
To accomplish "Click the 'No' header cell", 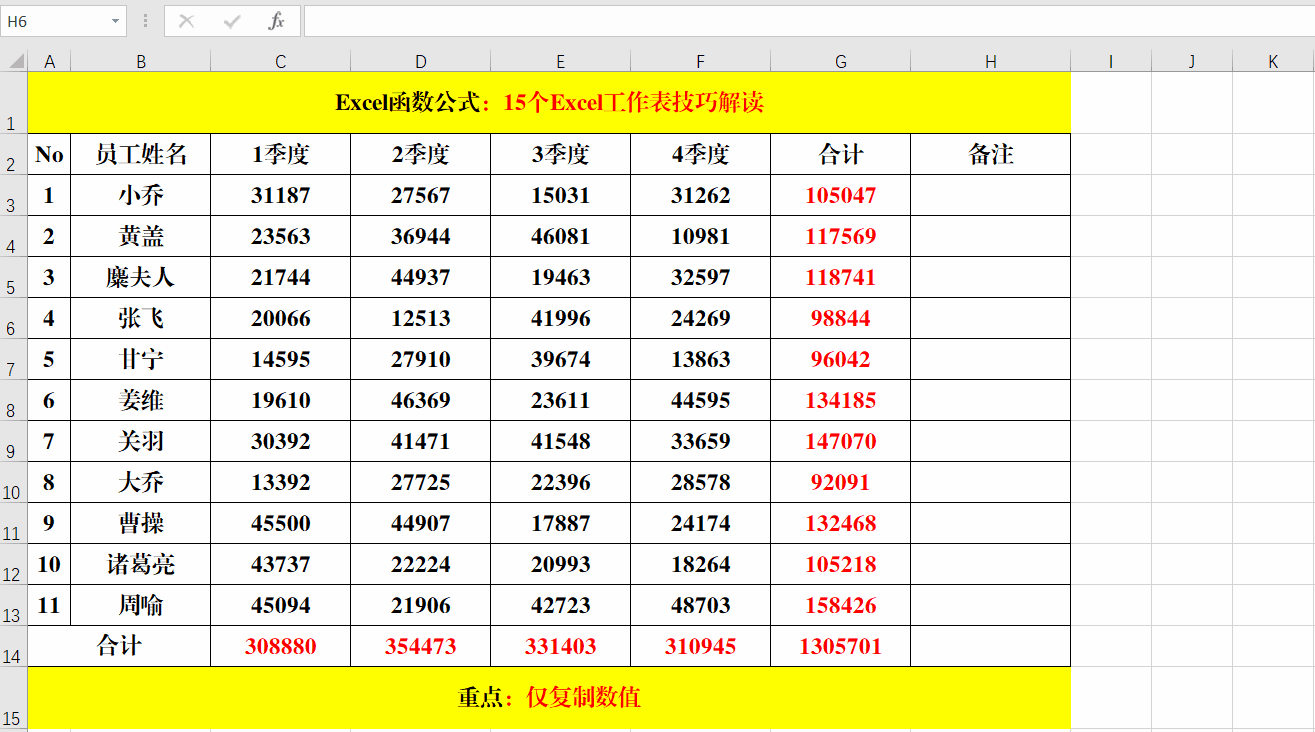I will 50,155.
